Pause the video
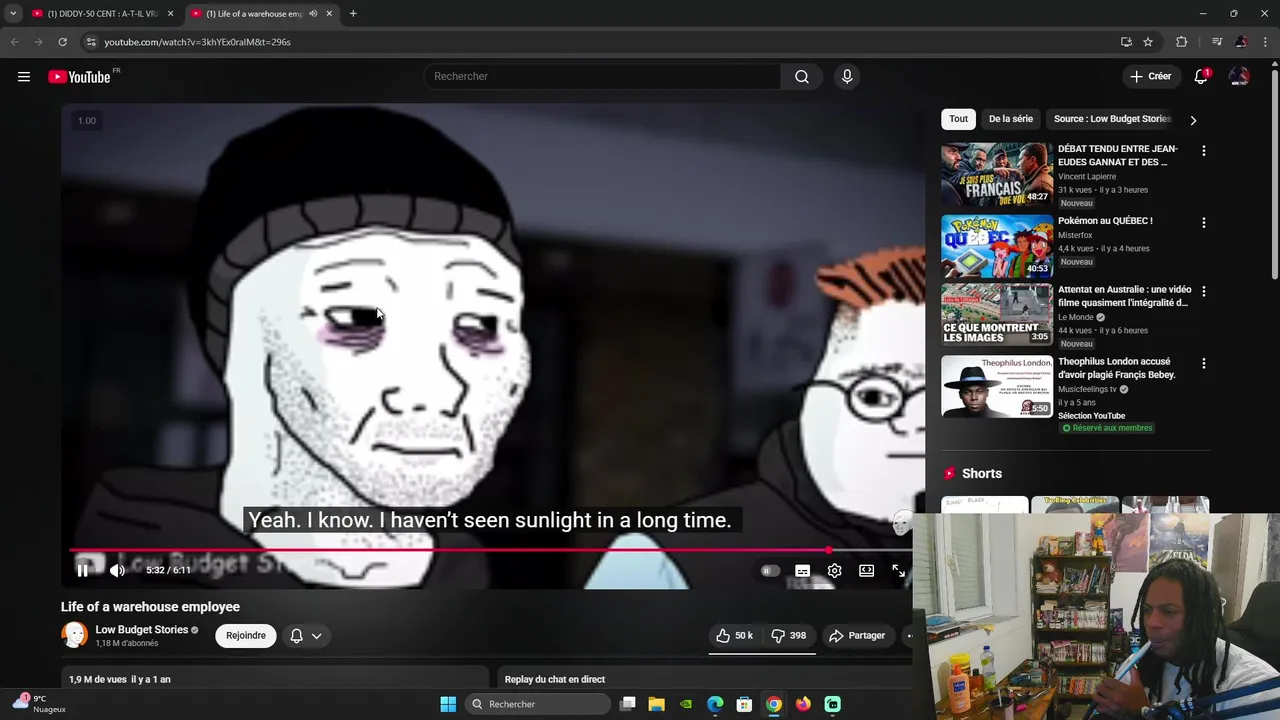This screenshot has width=1280, height=720. pos(83,570)
